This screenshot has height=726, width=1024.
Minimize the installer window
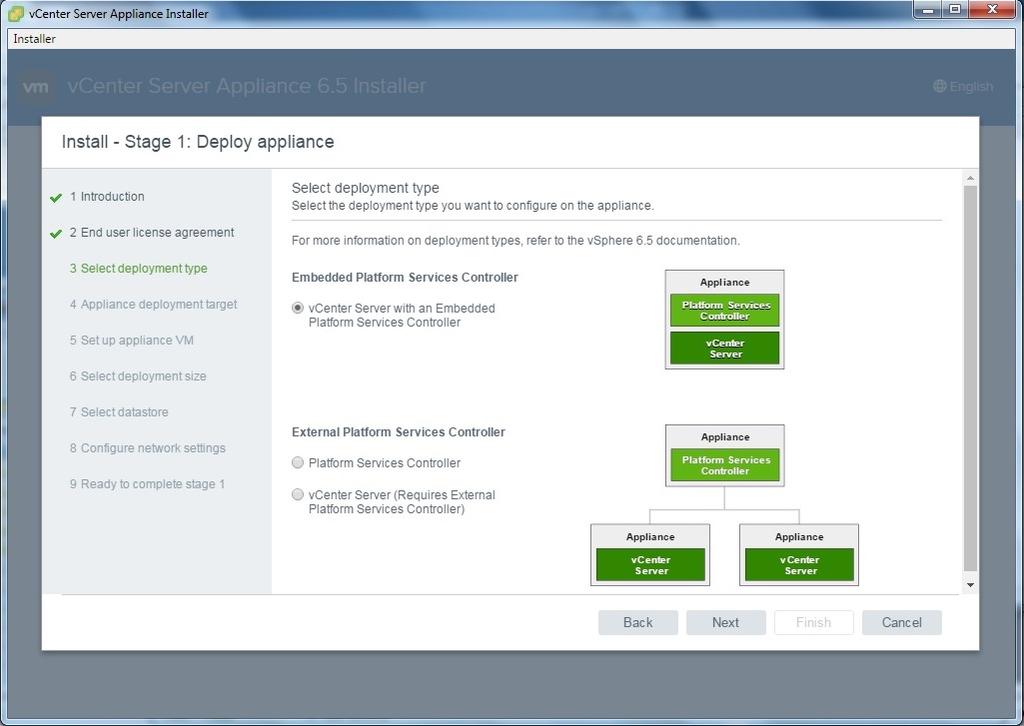coord(927,10)
